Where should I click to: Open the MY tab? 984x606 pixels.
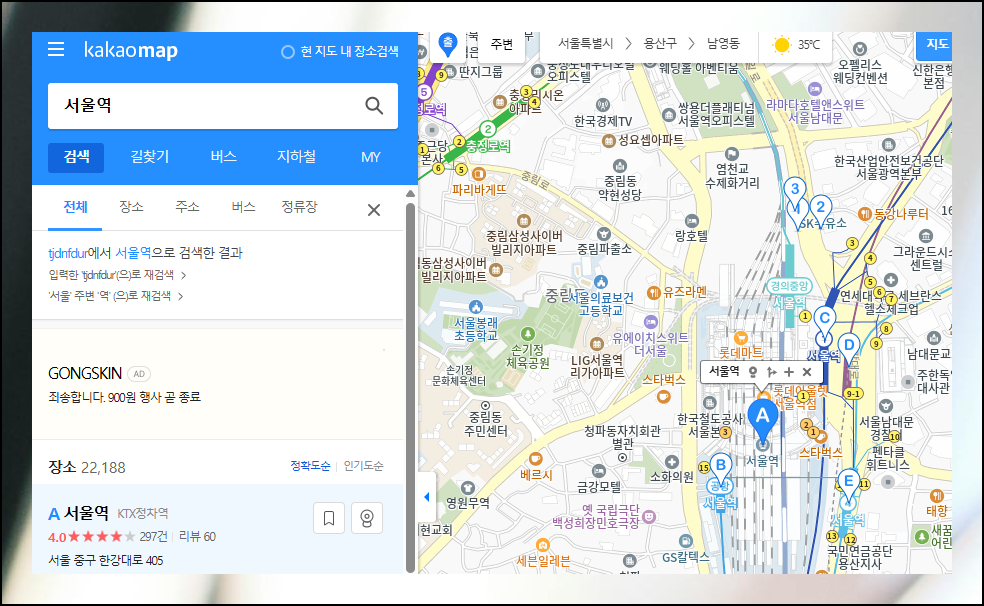(x=370, y=157)
